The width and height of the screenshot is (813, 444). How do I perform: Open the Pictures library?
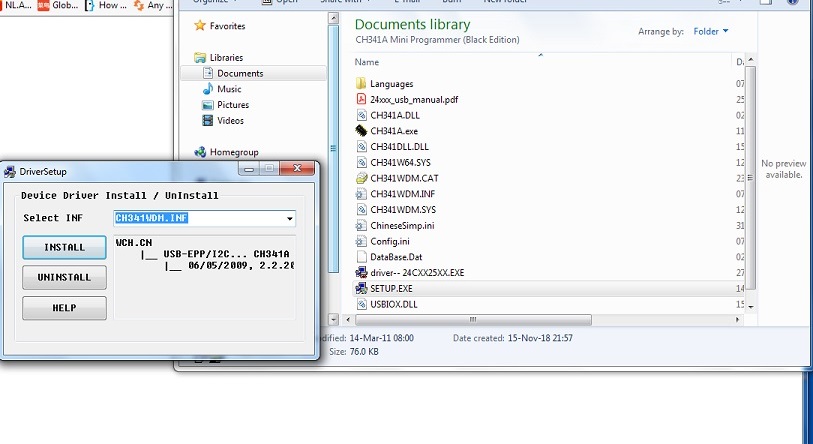pos(233,105)
